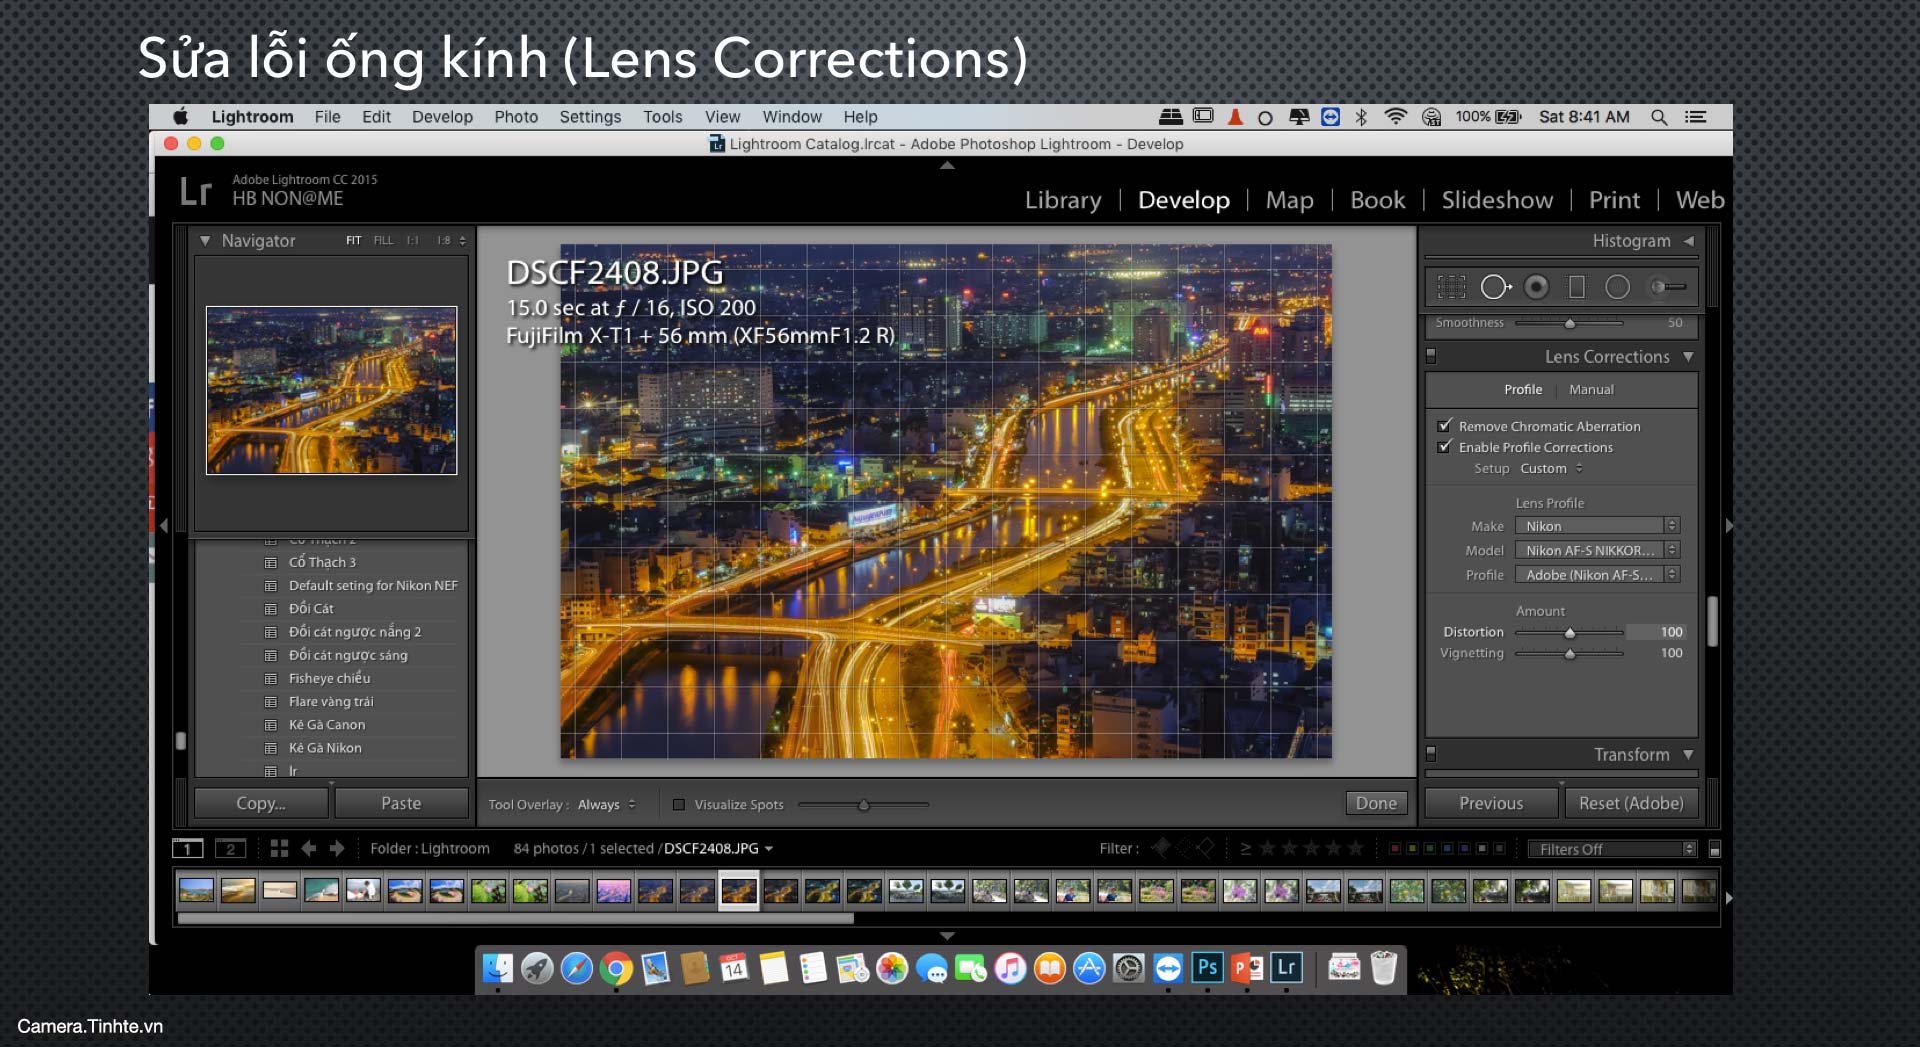Adjust the Distortion amount slider
This screenshot has height=1047, width=1920.
pyautogui.click(x=1569, y=632)
